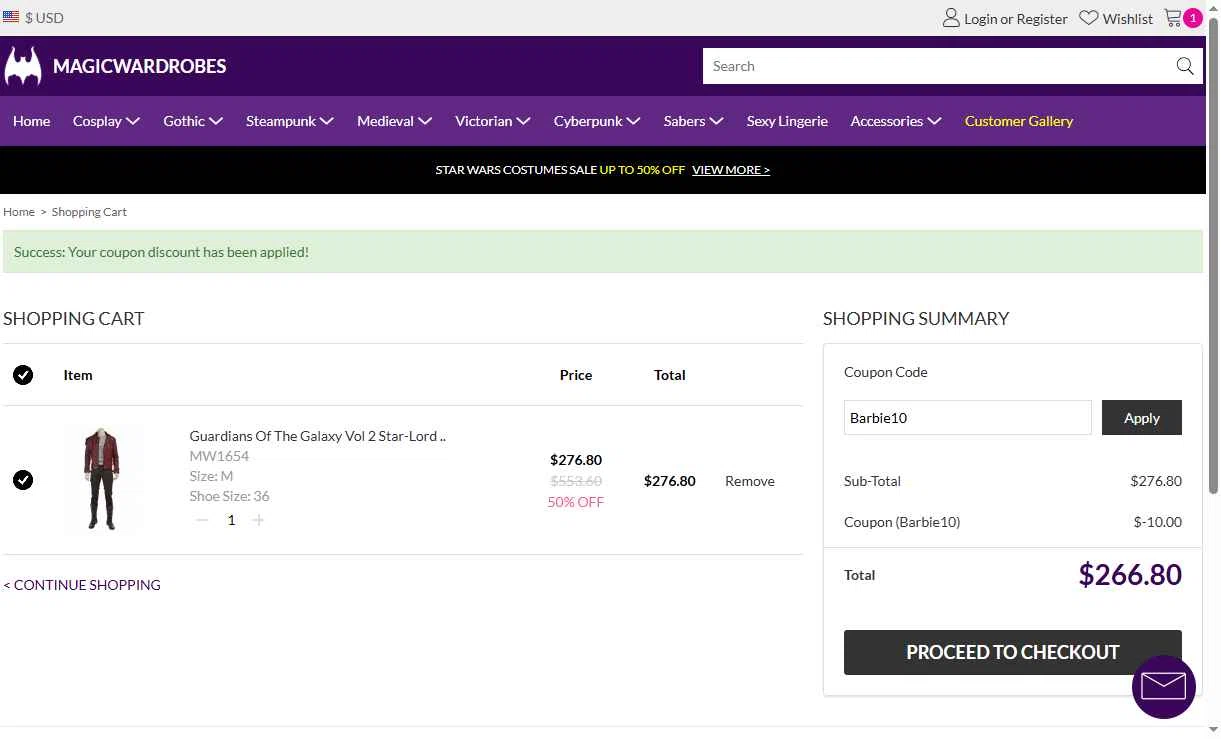Screen dimensions: 1221x739
Task: Click the crossed-out $553.60 price
Action: tap(576, 481)
